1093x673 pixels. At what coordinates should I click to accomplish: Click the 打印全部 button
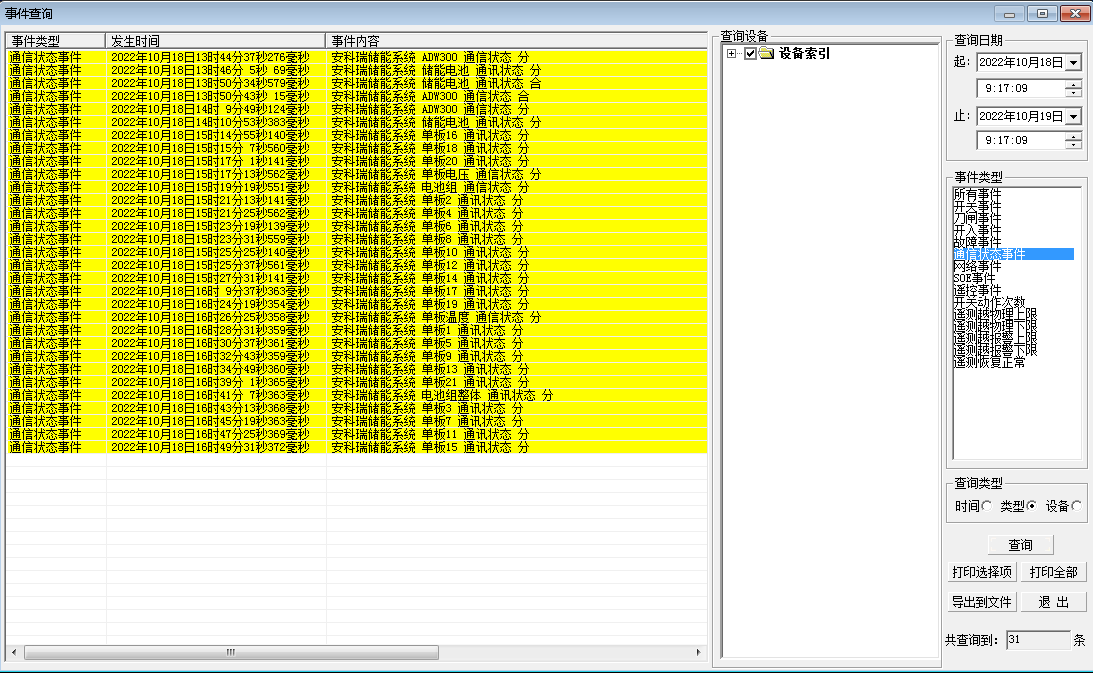click(x=1054, y=572)
